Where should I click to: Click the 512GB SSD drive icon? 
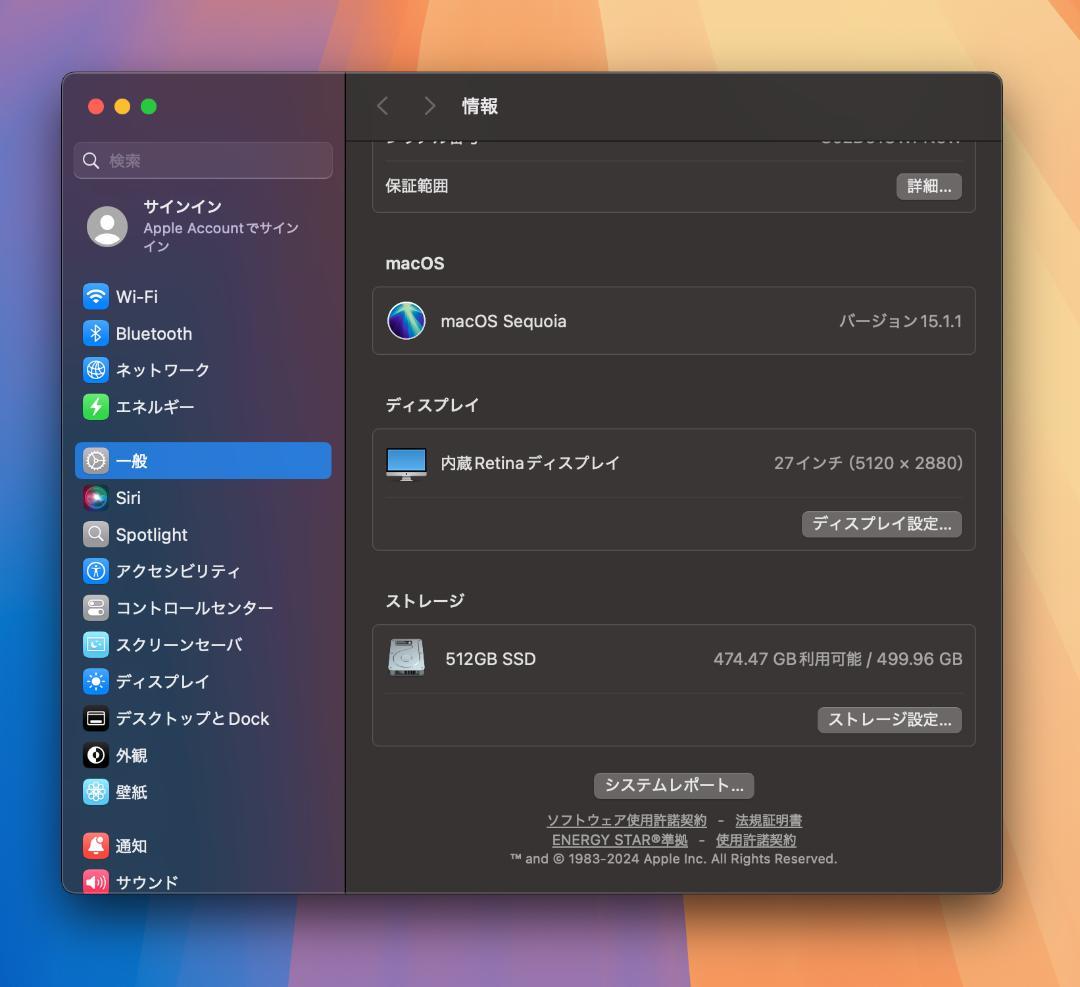406,658
